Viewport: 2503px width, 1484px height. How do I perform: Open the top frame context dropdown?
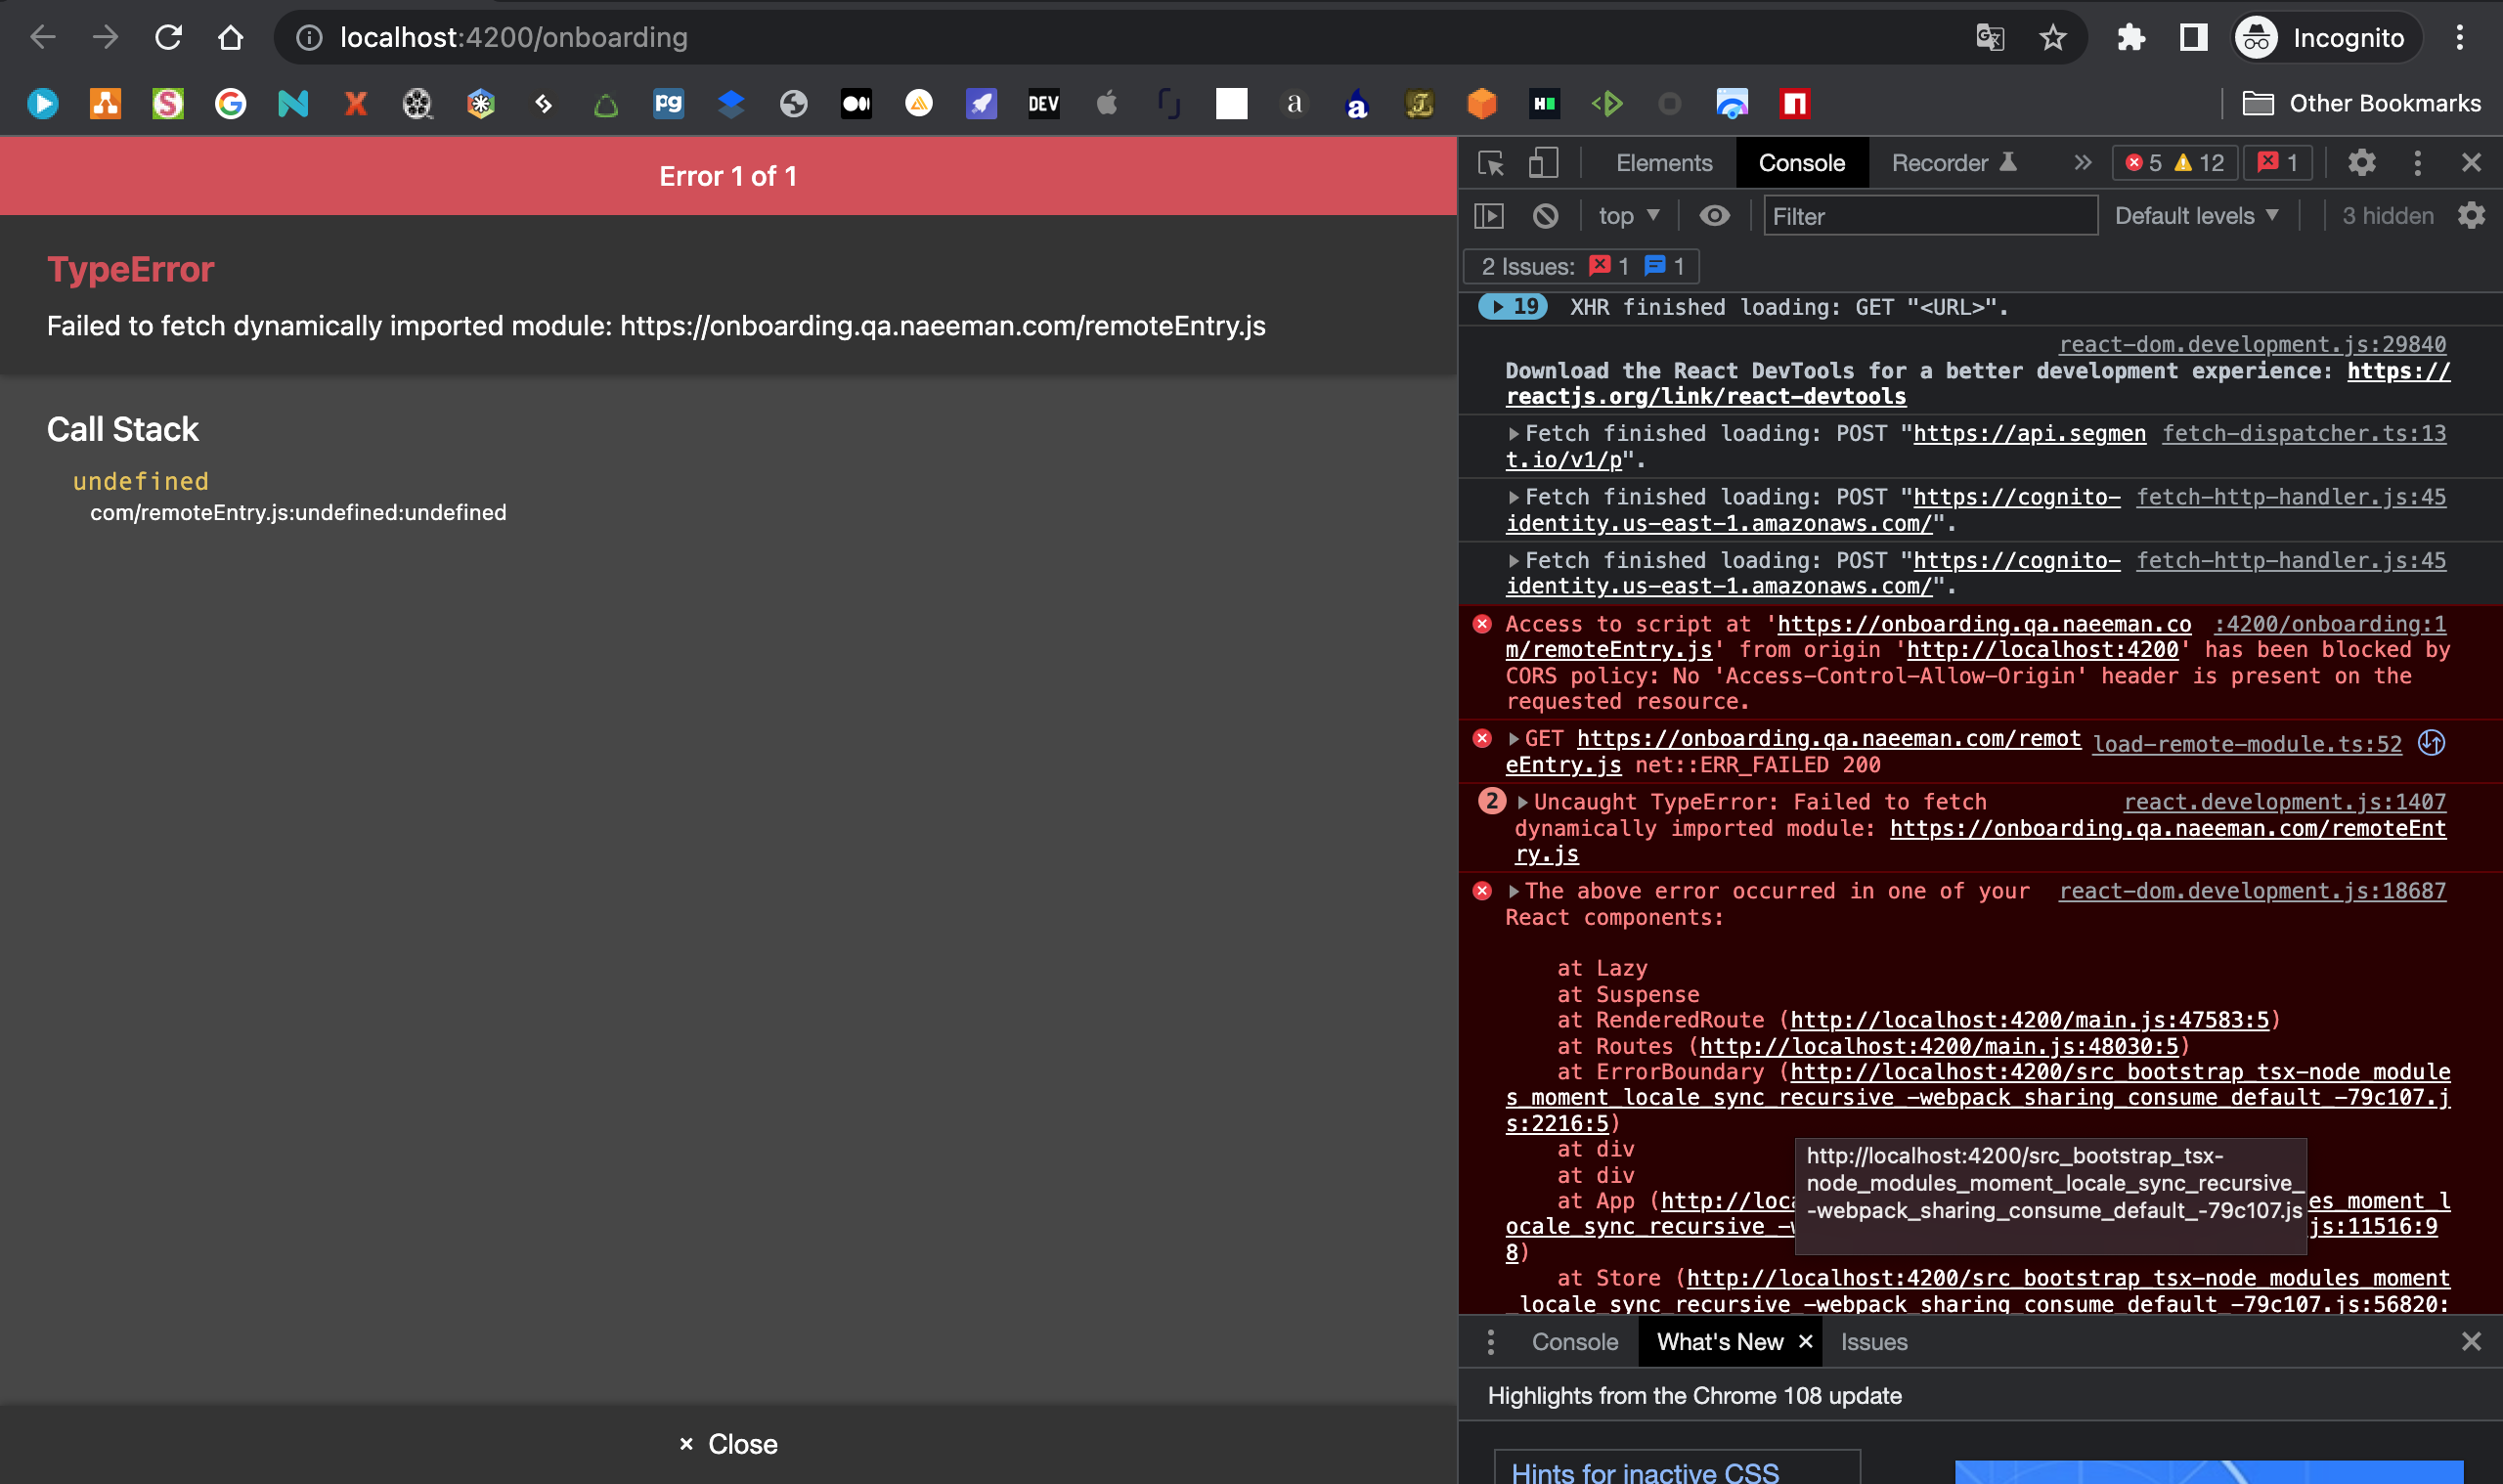[1626, 215]
